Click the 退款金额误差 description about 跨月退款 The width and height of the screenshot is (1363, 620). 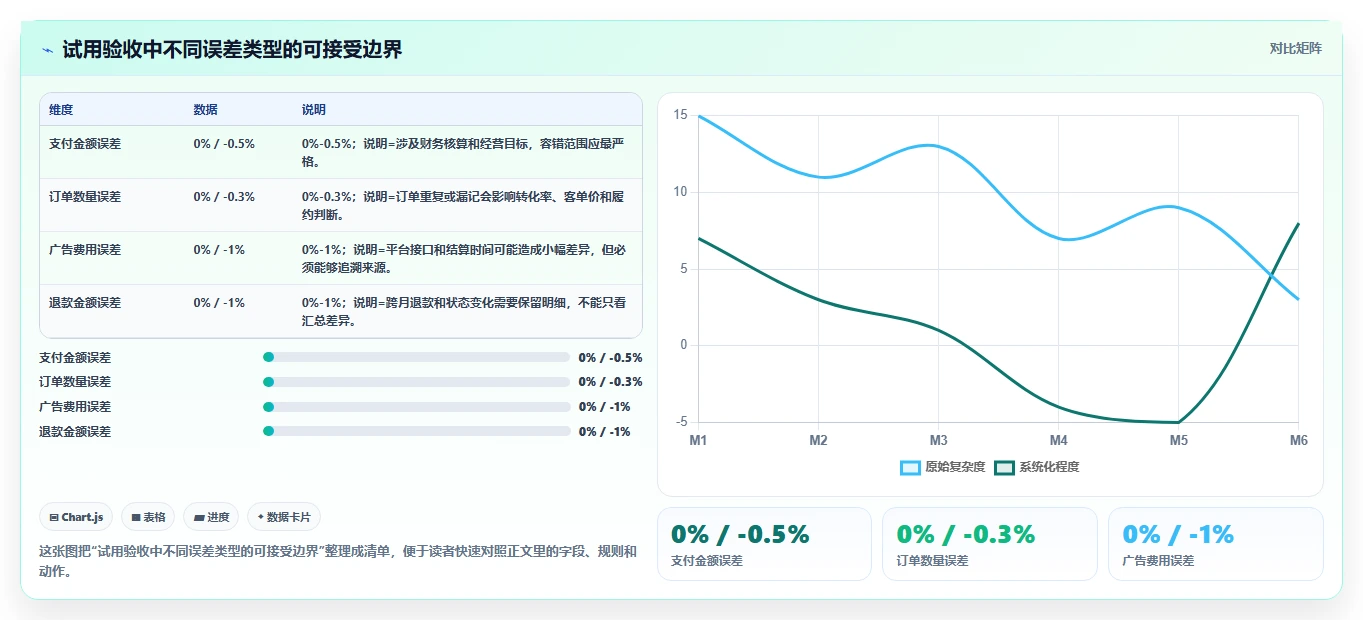coord(464,312)
